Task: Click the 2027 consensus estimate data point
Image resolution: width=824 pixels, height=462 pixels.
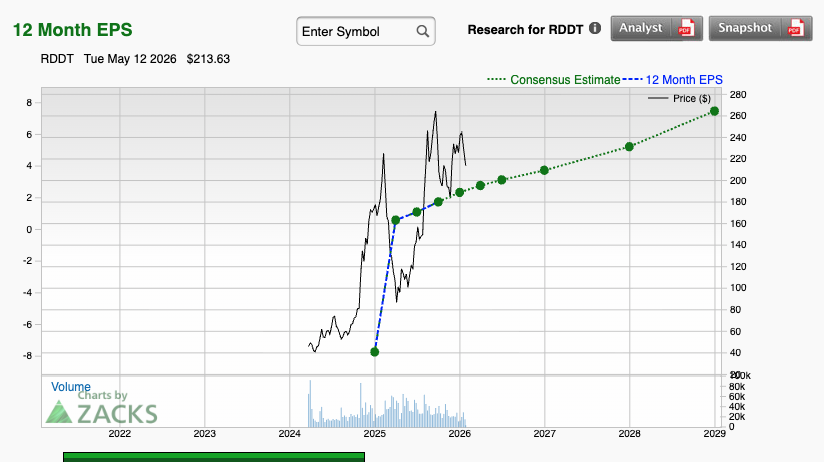Action: pyautogui.click(x=544, y=170)
